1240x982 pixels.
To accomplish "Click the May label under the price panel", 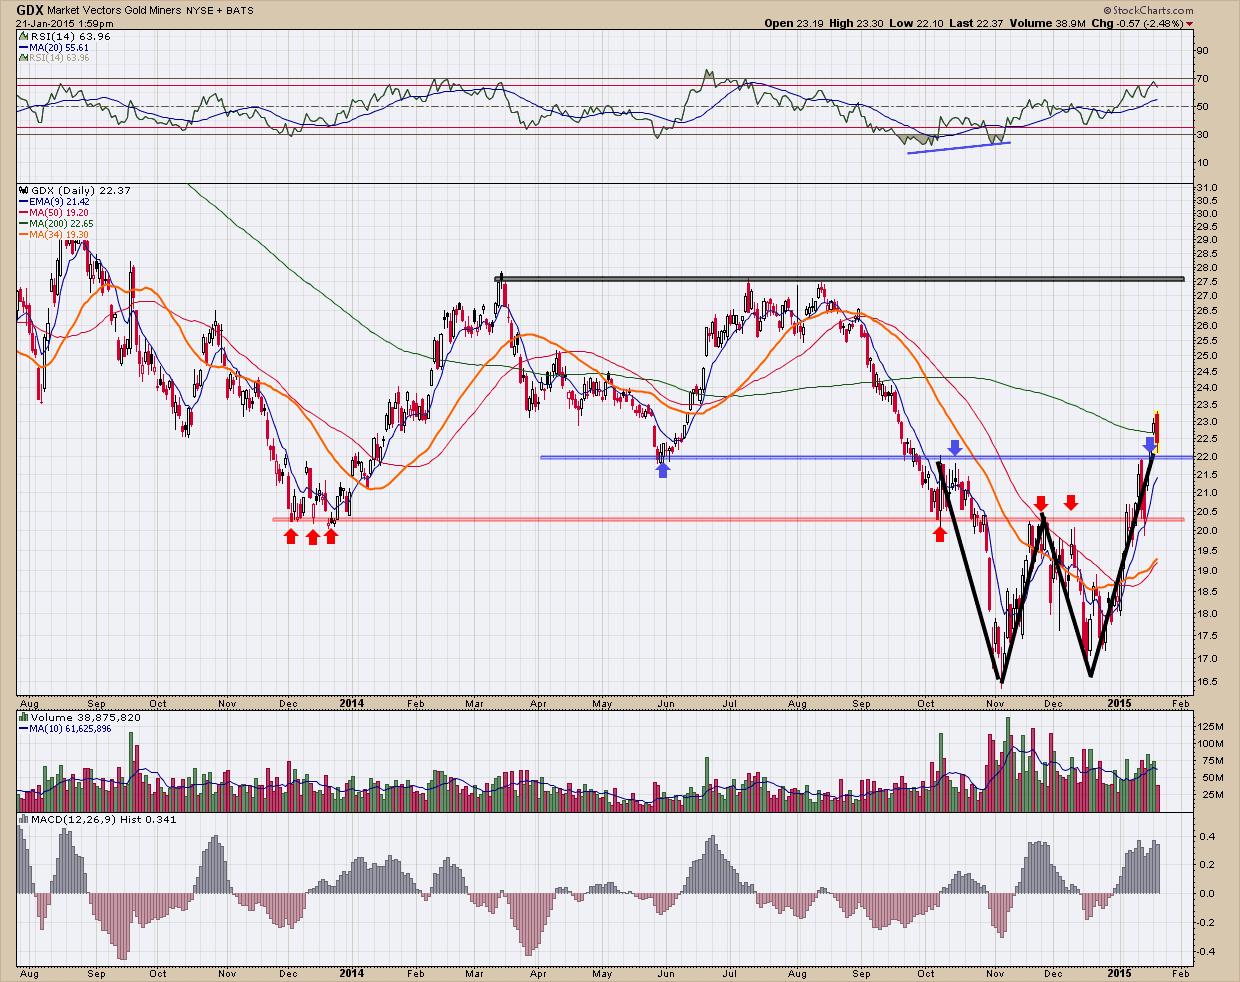I will coord(602,704).
